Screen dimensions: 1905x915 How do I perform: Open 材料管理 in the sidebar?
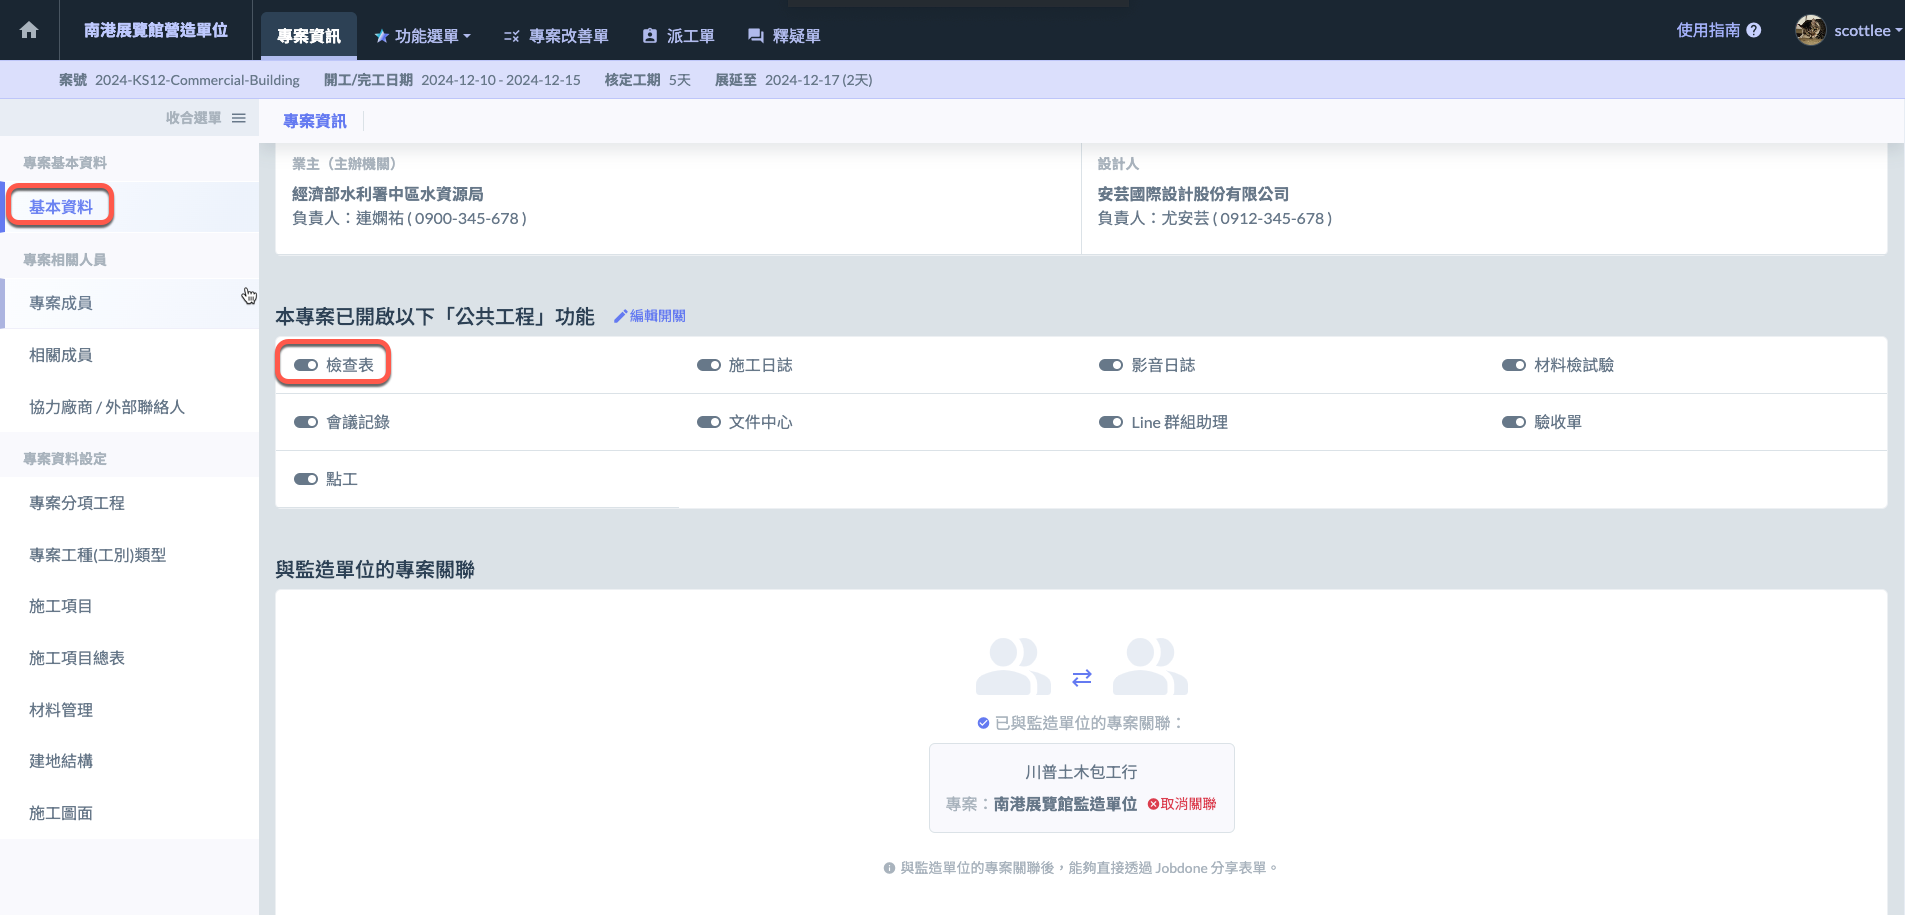coord(61,710)
